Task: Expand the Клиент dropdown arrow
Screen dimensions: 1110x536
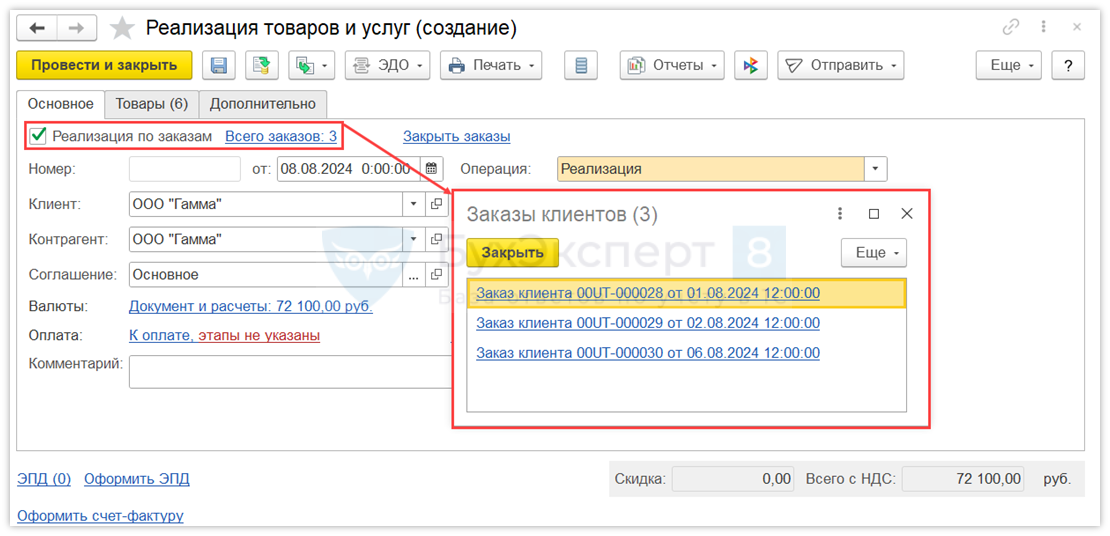Action: (x=414, y=205)
